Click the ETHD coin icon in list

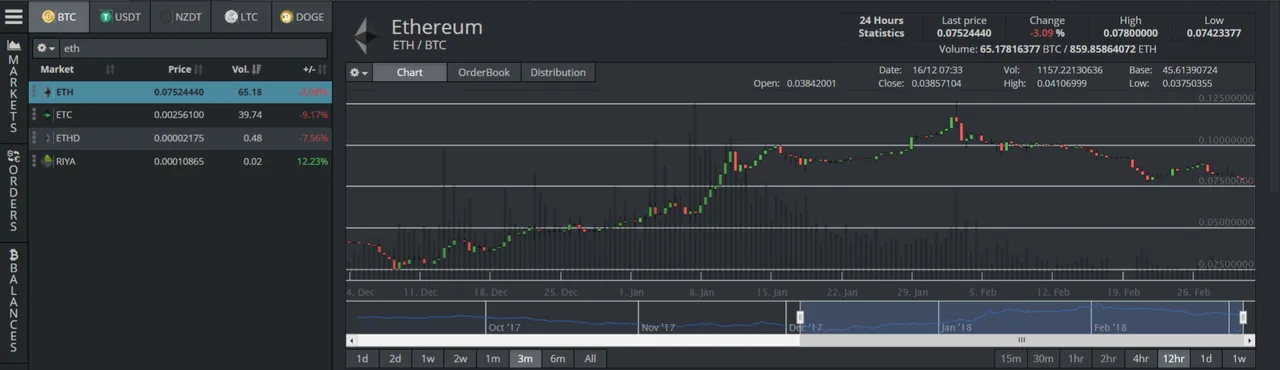pos(47,138)
